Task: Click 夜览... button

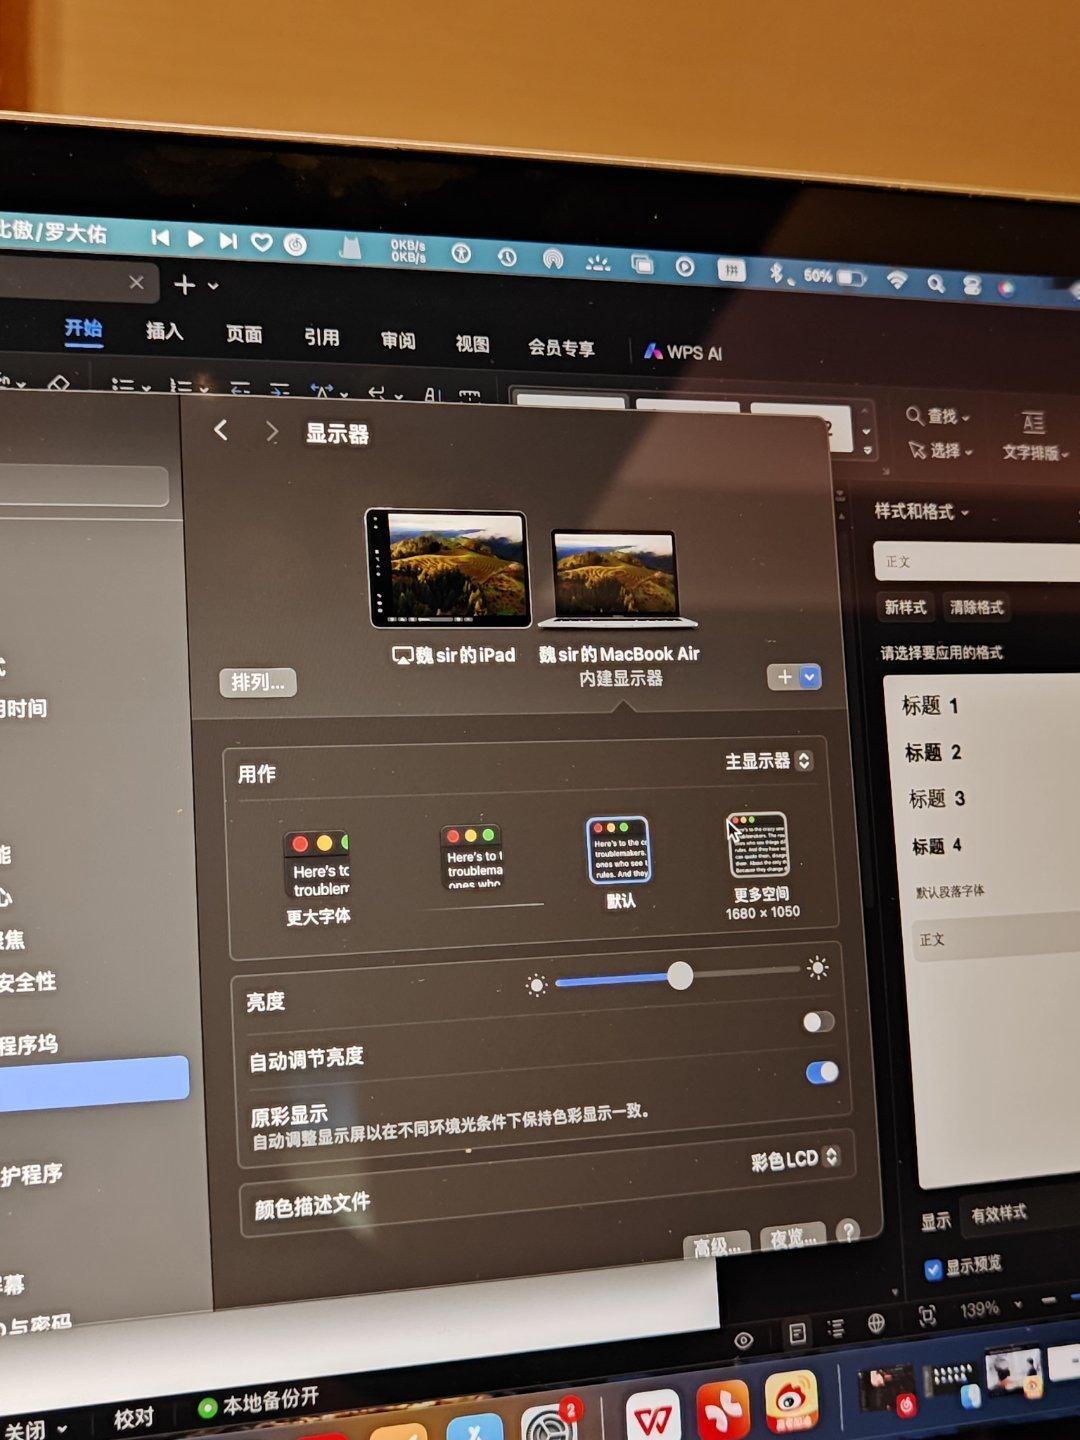Action: tap(793, 1238)
